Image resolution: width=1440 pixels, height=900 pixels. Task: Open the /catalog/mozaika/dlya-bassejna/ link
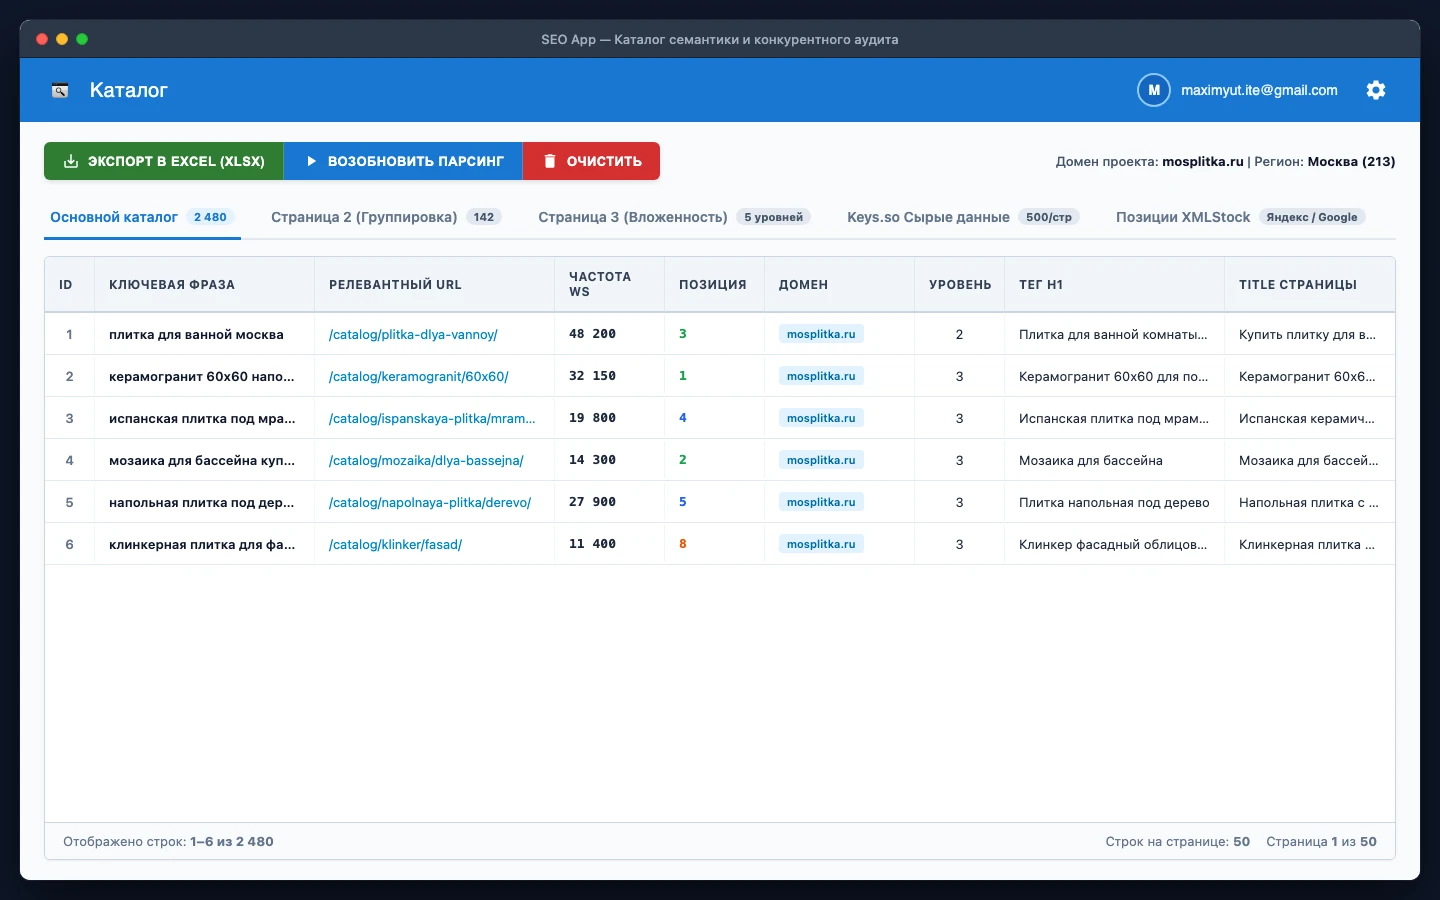pyautogui.click(x=426, y=460)
